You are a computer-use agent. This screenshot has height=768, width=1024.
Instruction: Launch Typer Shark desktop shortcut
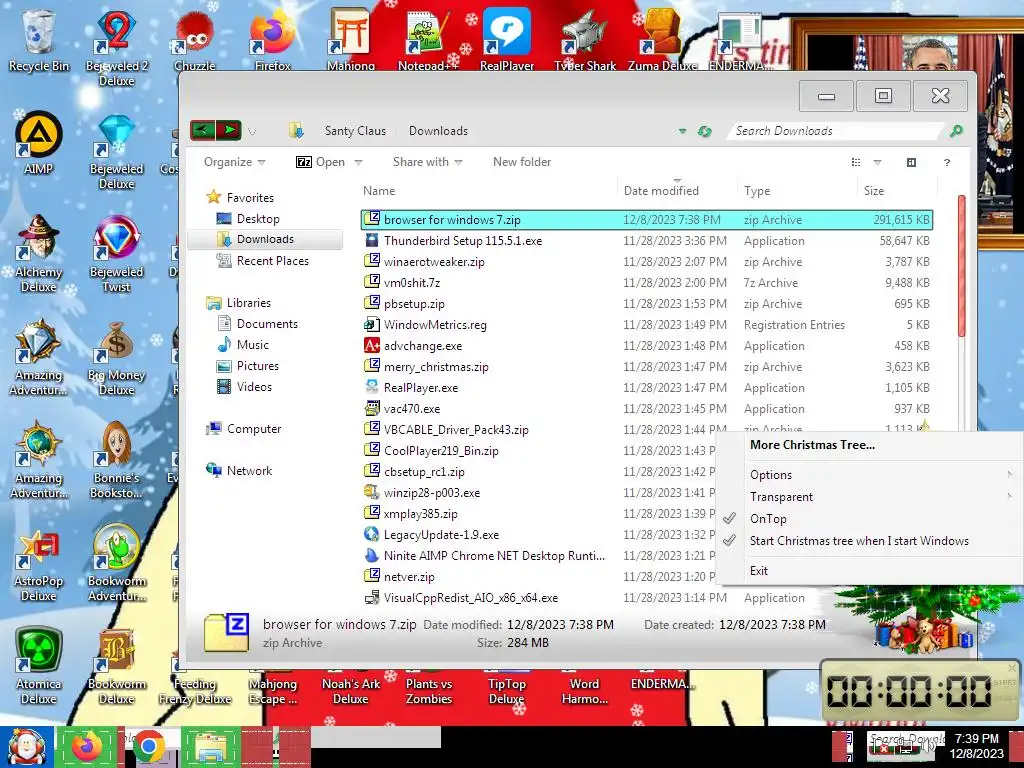[584, 38]
